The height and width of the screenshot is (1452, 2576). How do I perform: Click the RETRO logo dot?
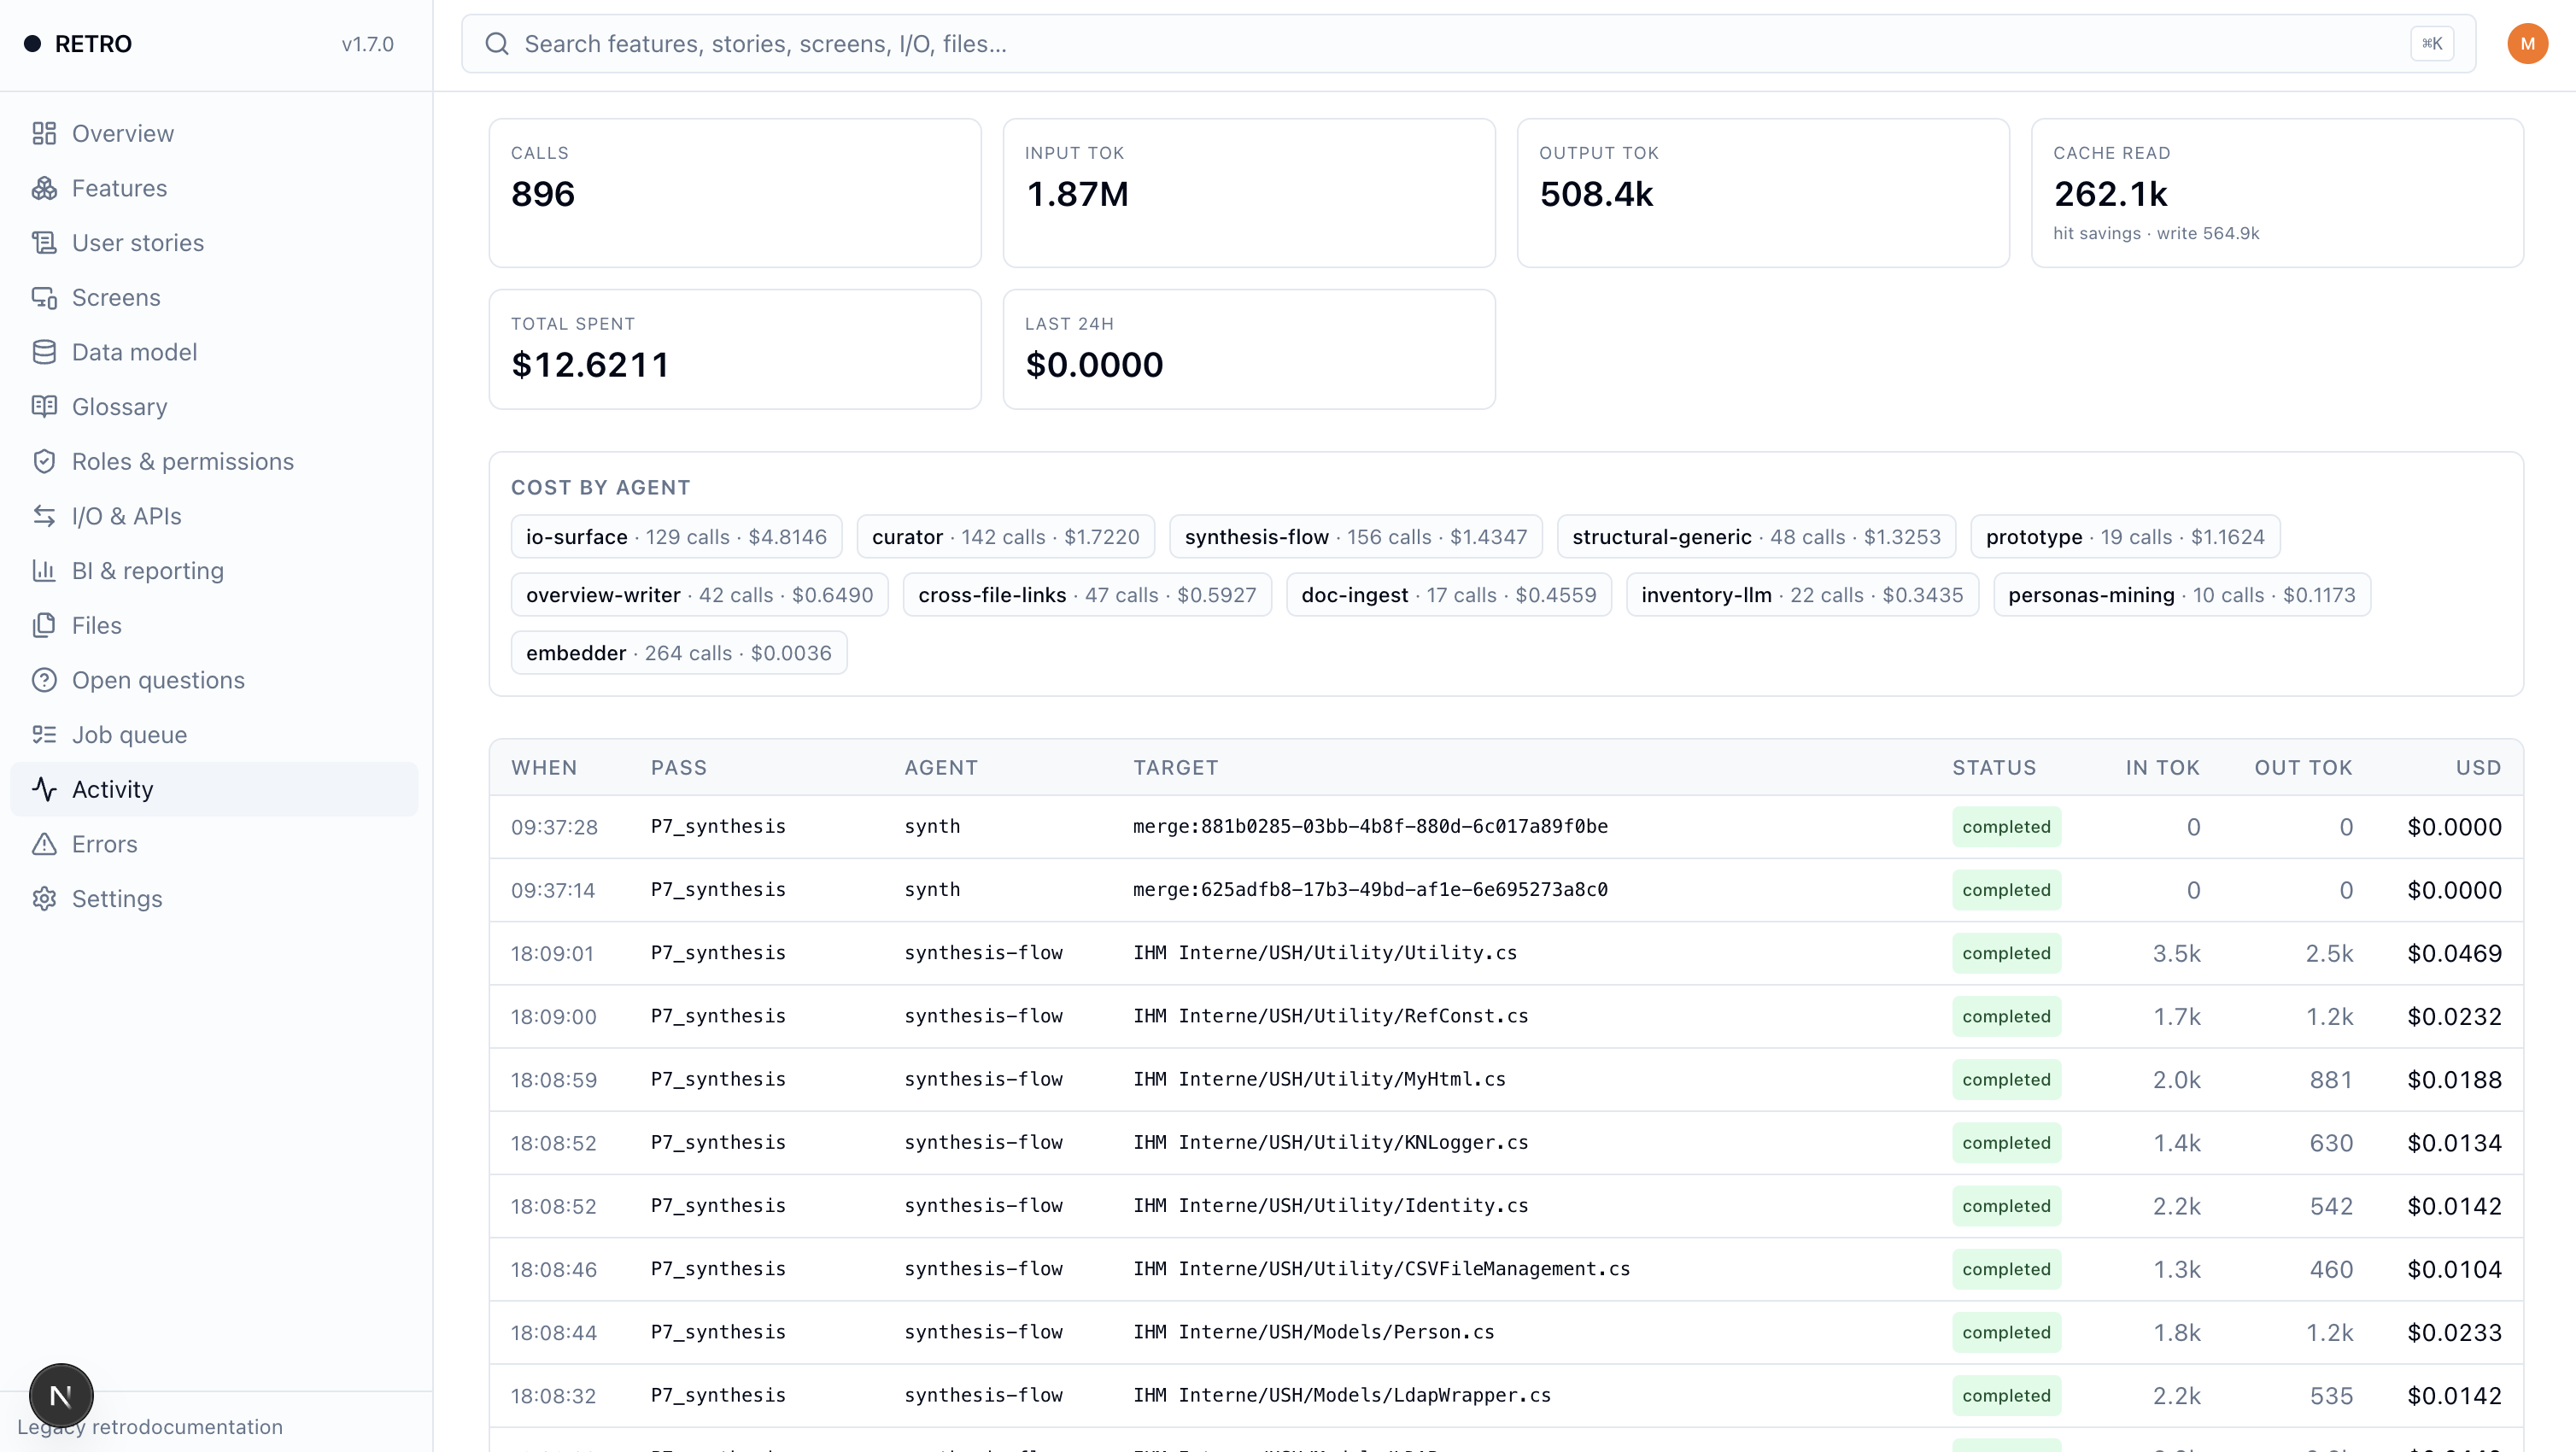point(33,43)
